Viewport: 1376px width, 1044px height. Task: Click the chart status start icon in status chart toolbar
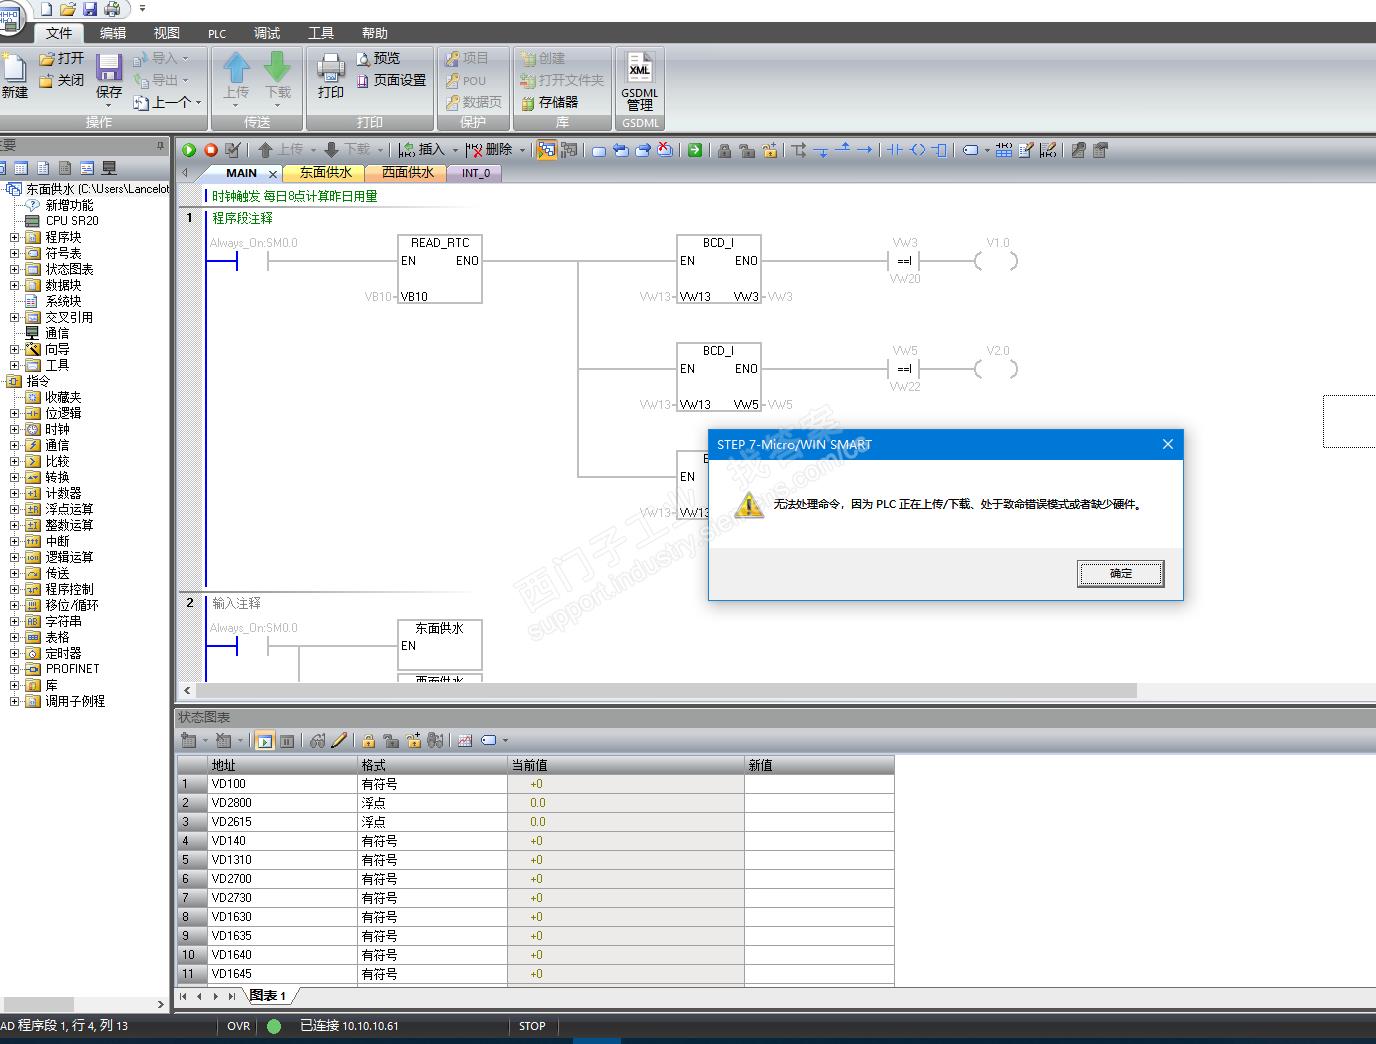click(264, 741)
